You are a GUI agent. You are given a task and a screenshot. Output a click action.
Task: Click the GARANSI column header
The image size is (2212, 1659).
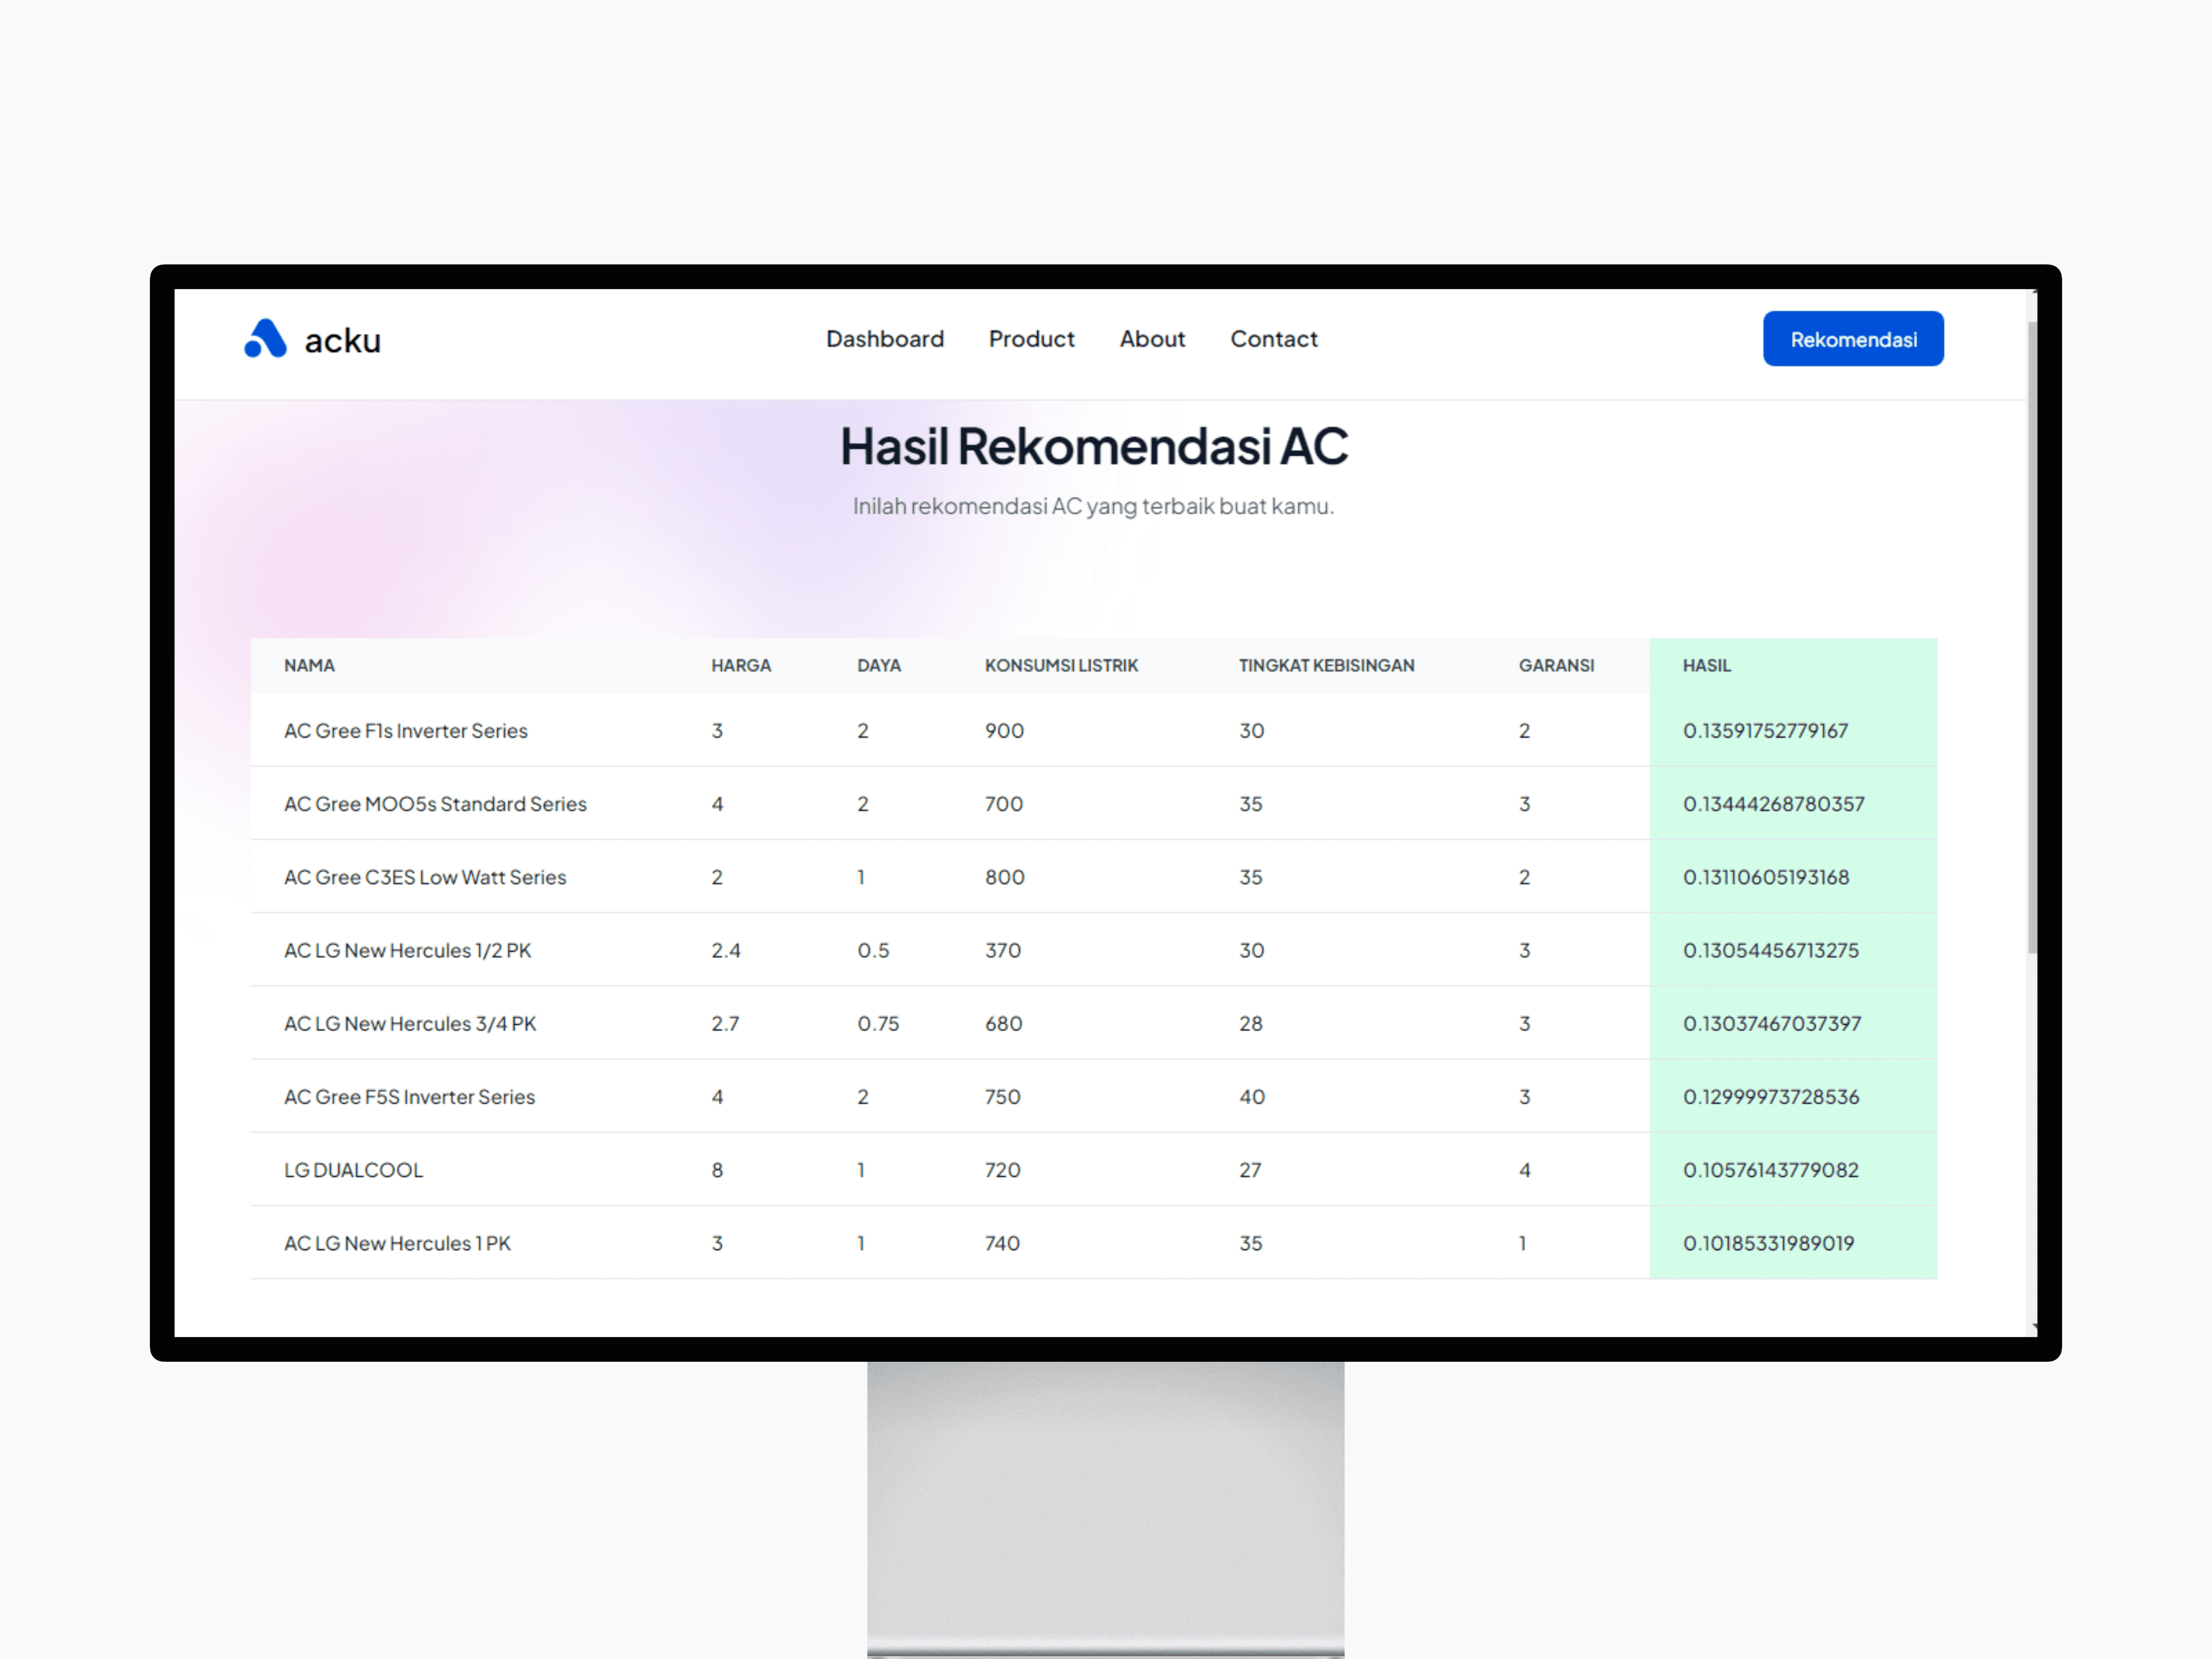pyautogui.click(x=1556, y=666)
